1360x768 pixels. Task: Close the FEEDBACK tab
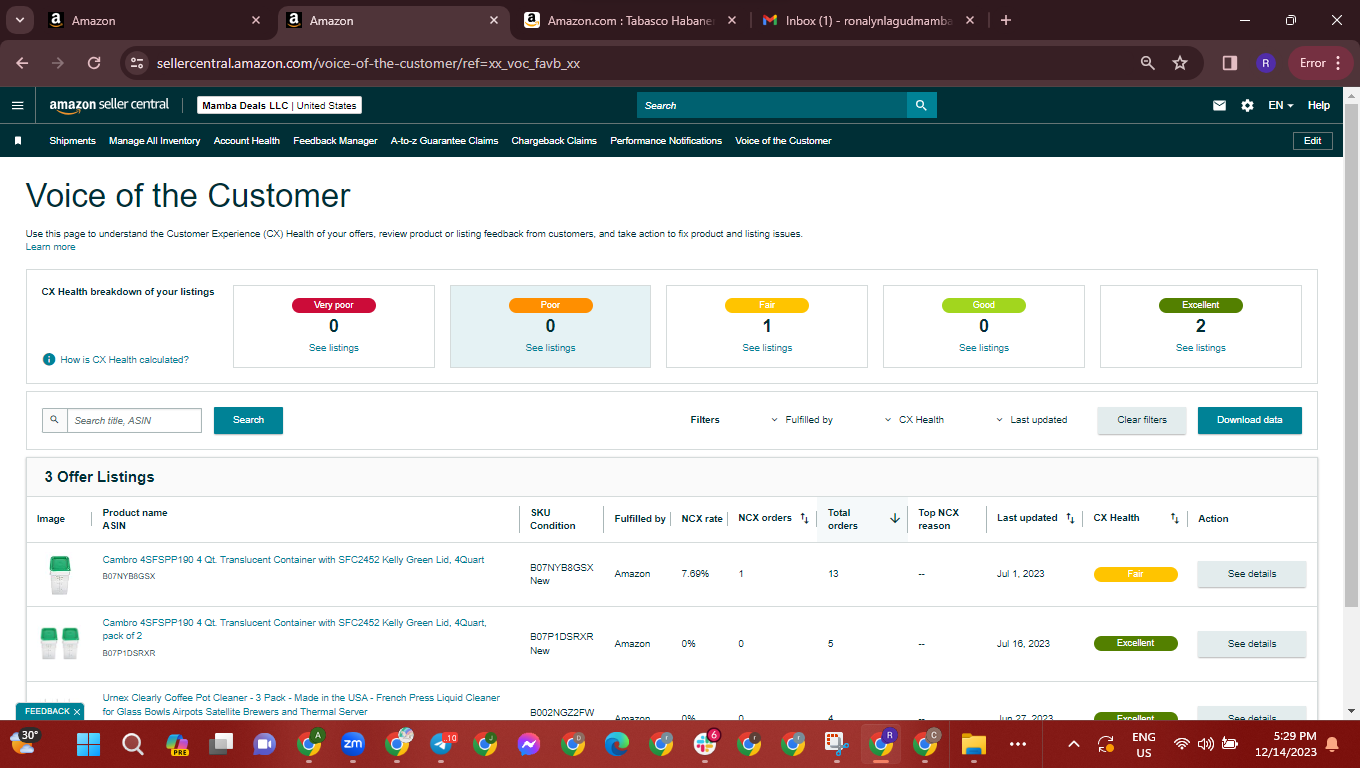[x=77, y=711]
